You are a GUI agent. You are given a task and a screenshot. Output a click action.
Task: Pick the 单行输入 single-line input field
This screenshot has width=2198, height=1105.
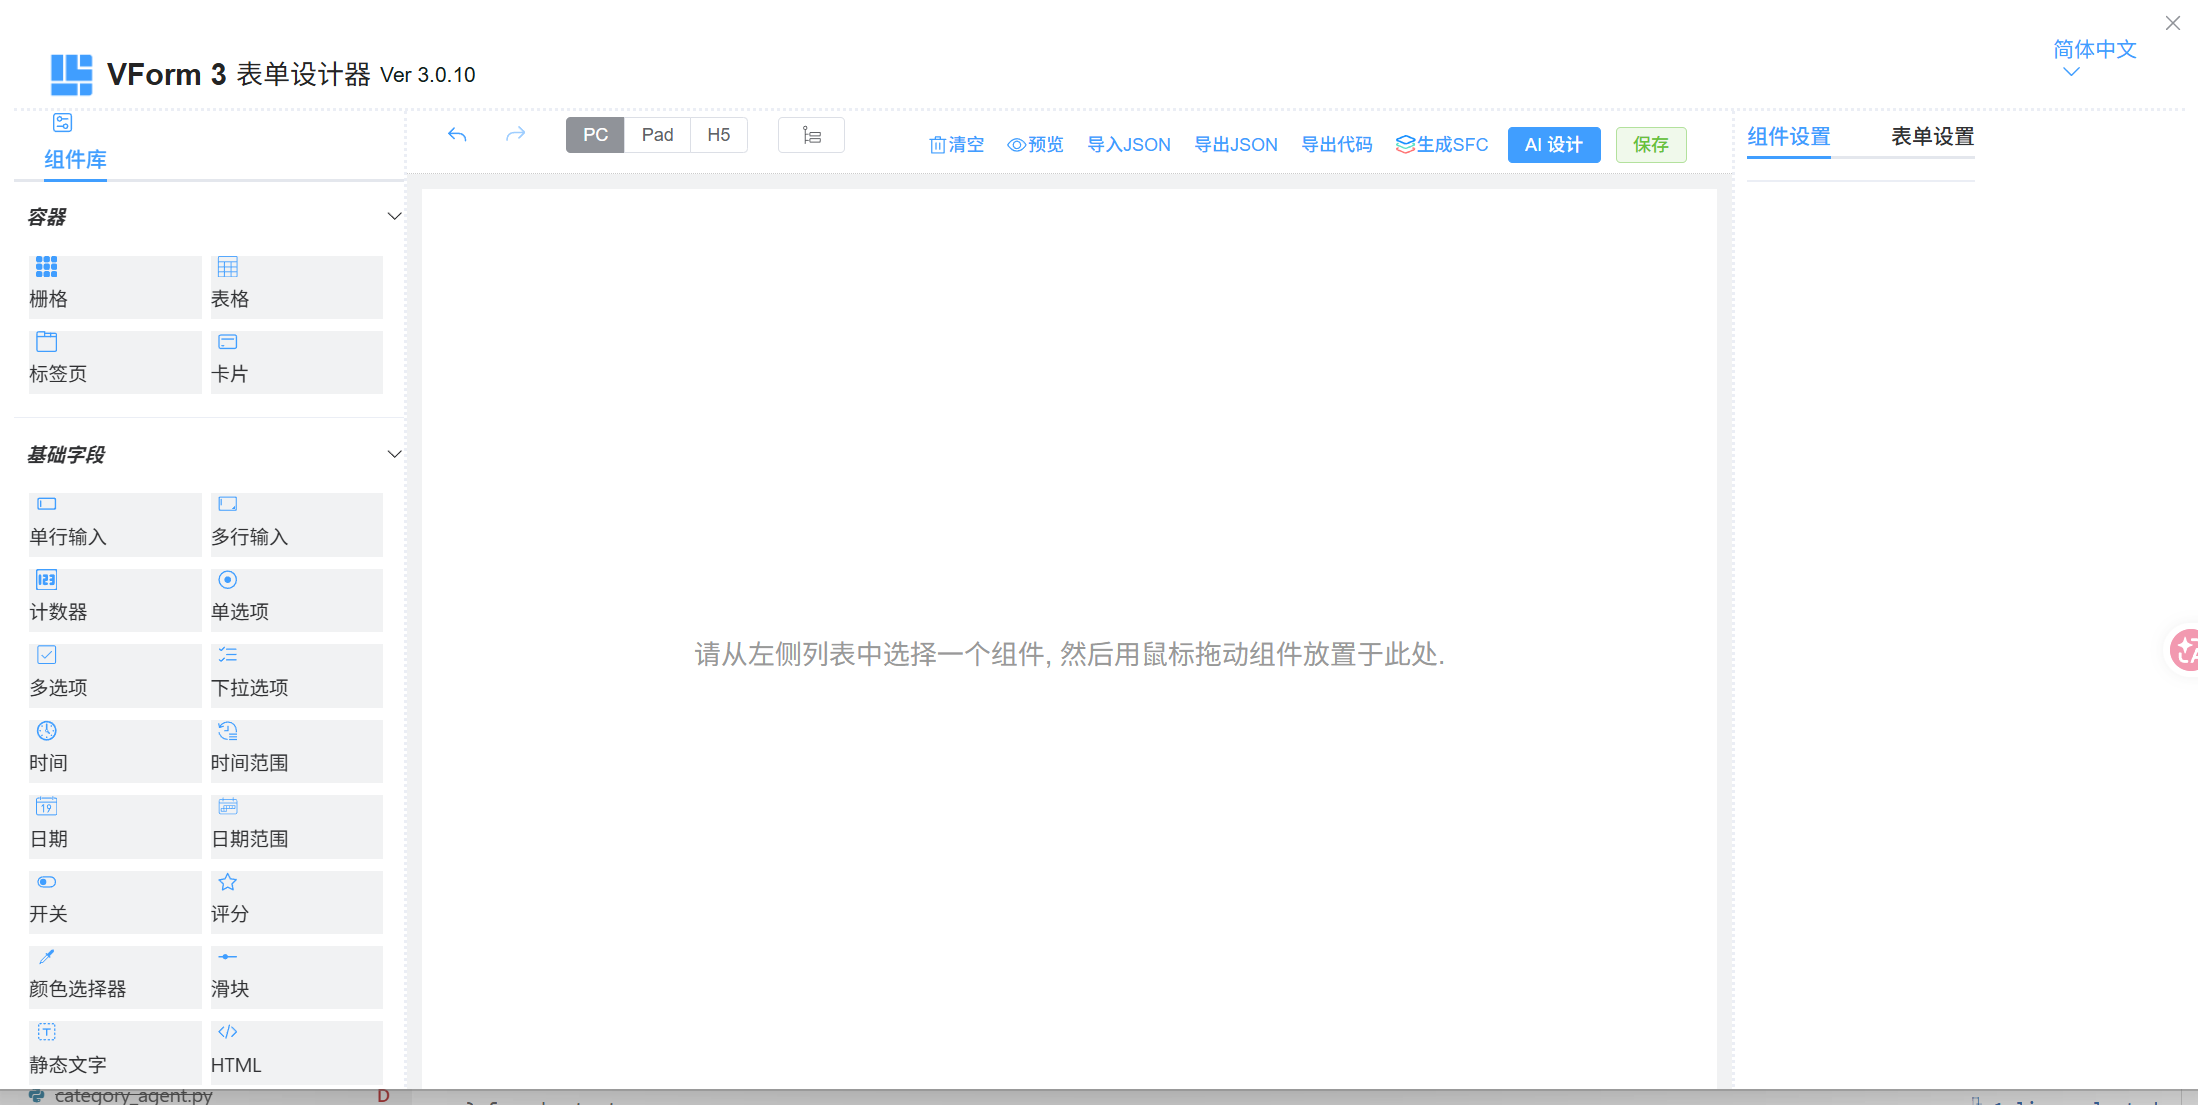coord(115,524)
